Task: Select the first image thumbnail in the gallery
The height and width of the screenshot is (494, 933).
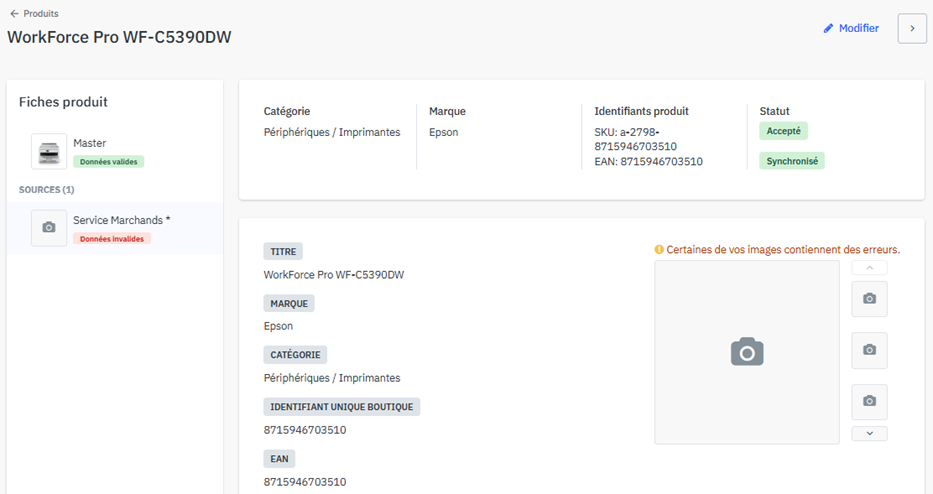Action: pyautogui.click(x=869, y=299)
